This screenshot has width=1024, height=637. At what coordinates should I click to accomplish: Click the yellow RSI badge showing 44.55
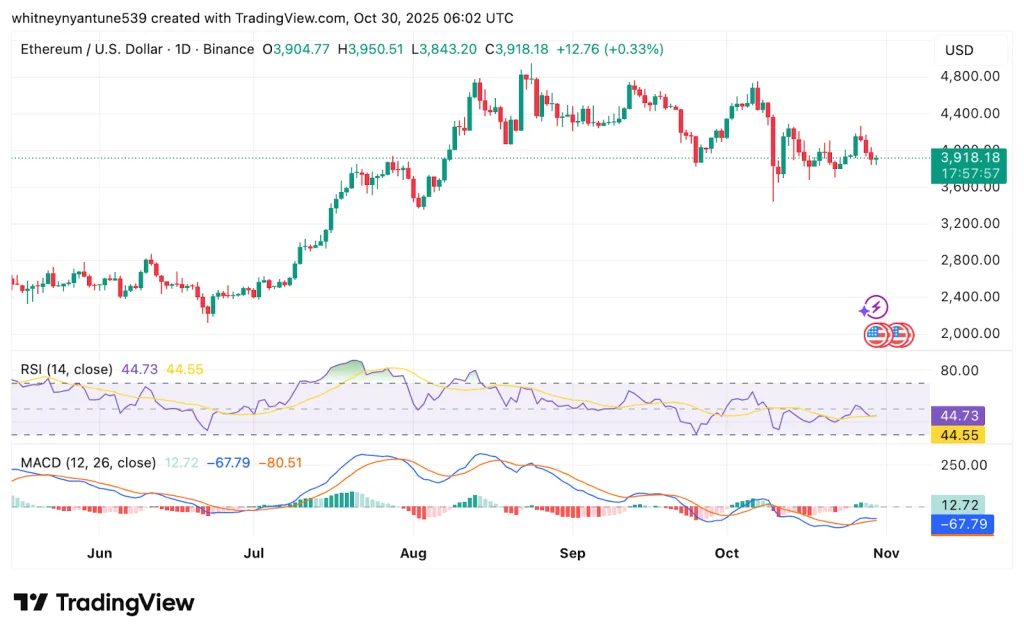point(958,434)
